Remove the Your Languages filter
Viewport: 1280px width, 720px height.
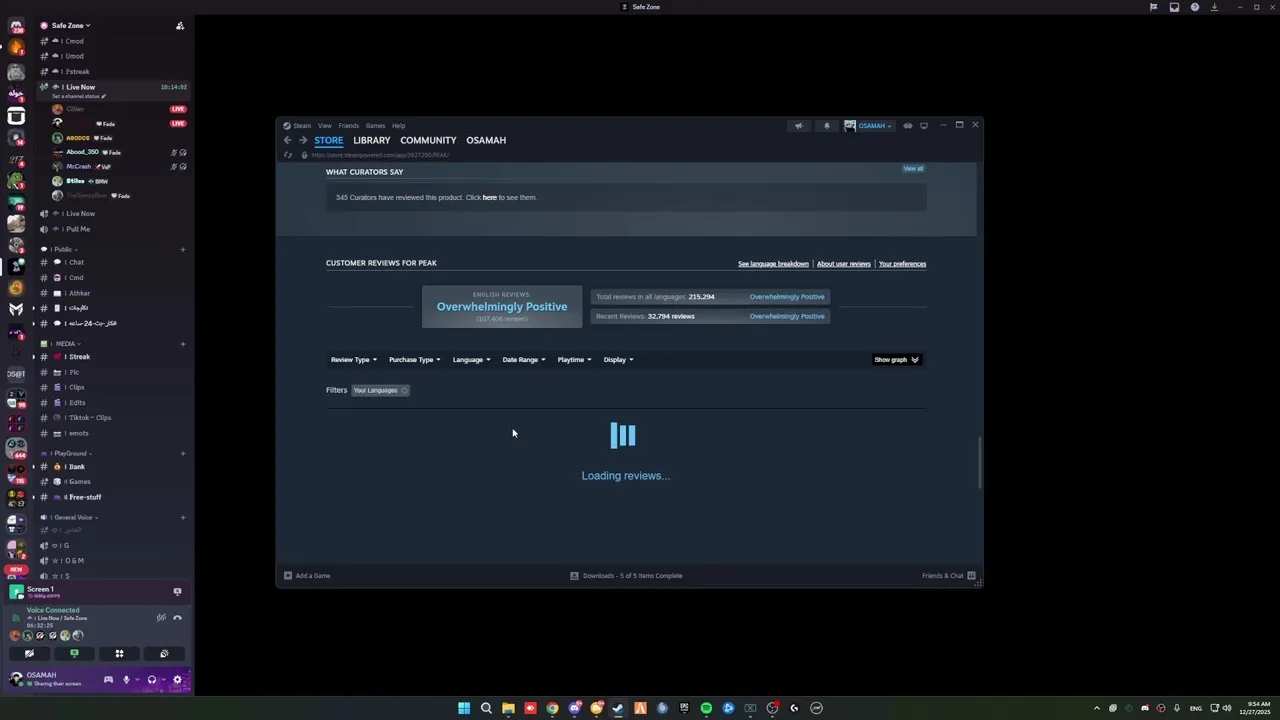coord(404,390)
